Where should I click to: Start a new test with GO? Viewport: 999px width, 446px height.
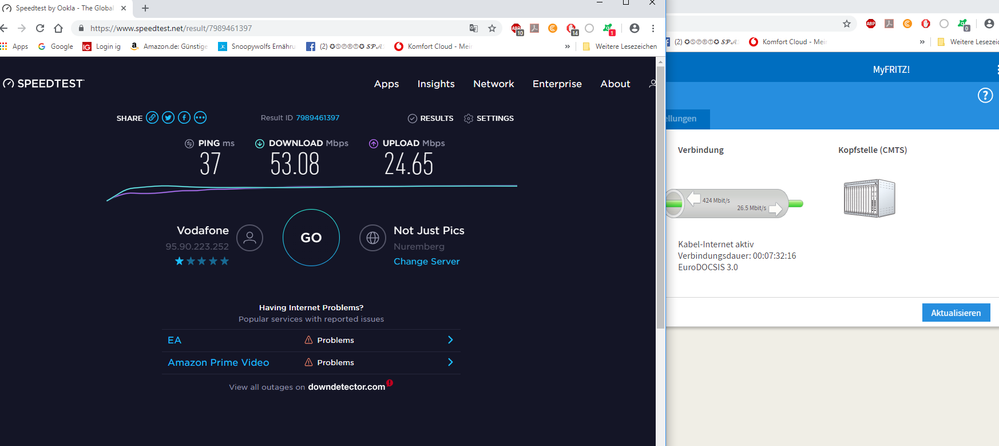point(311,238)
